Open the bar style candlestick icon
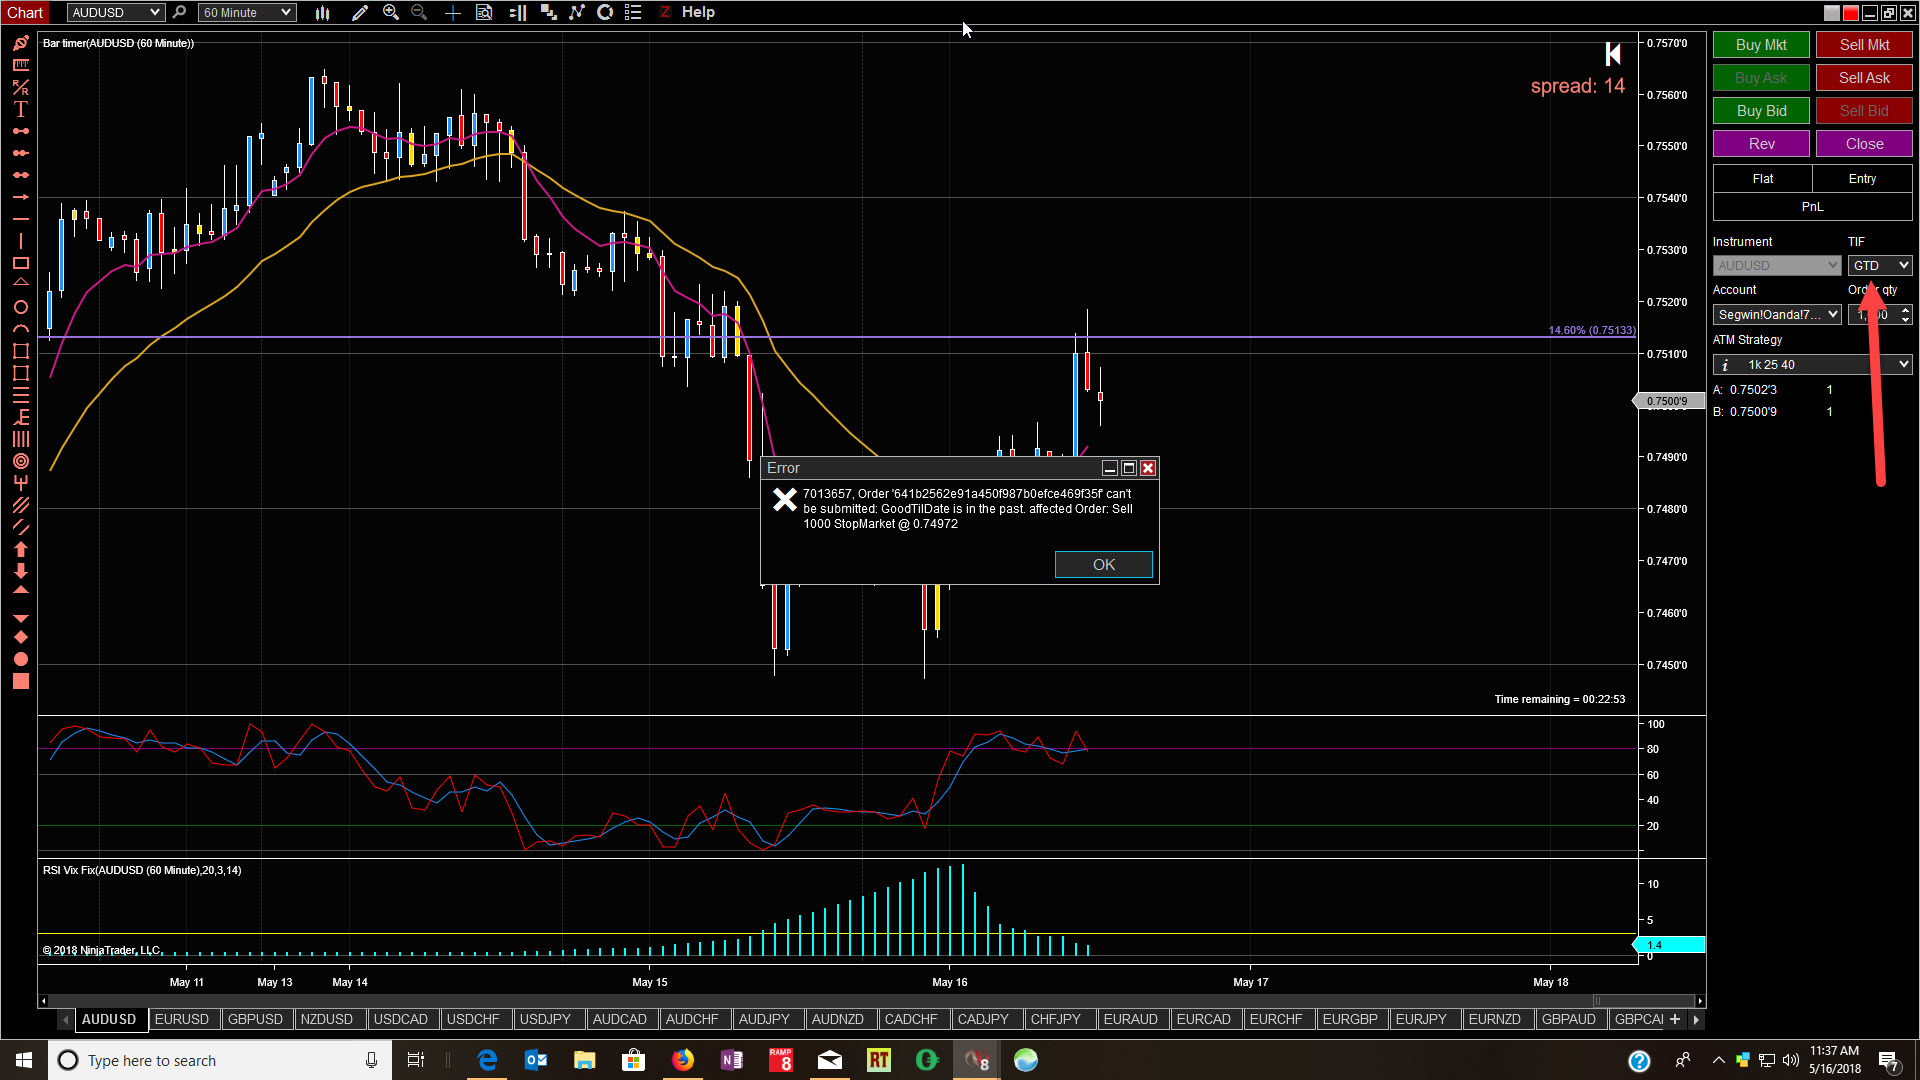 [322, 12]
